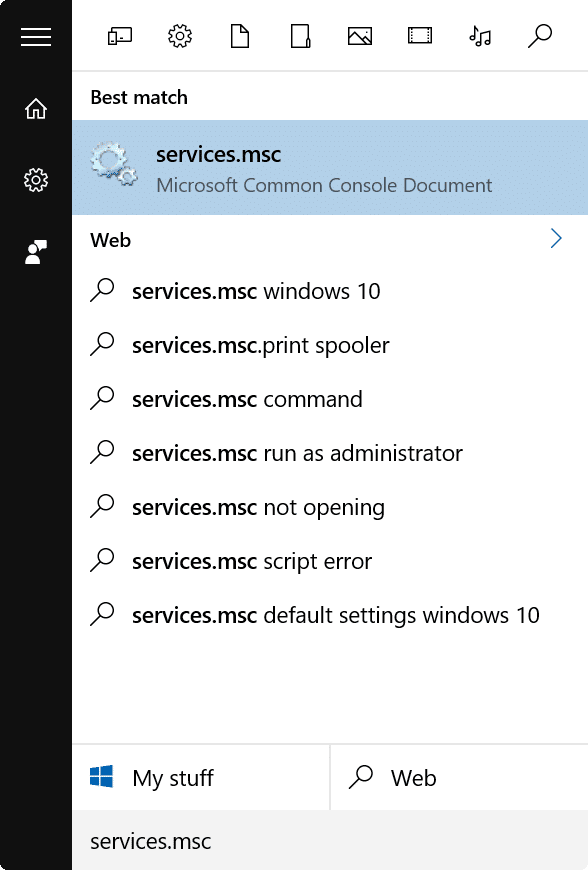Viewport: 588px width, 870px height.
Task: Filter results by Photos icon
Action: click(360, 37)
